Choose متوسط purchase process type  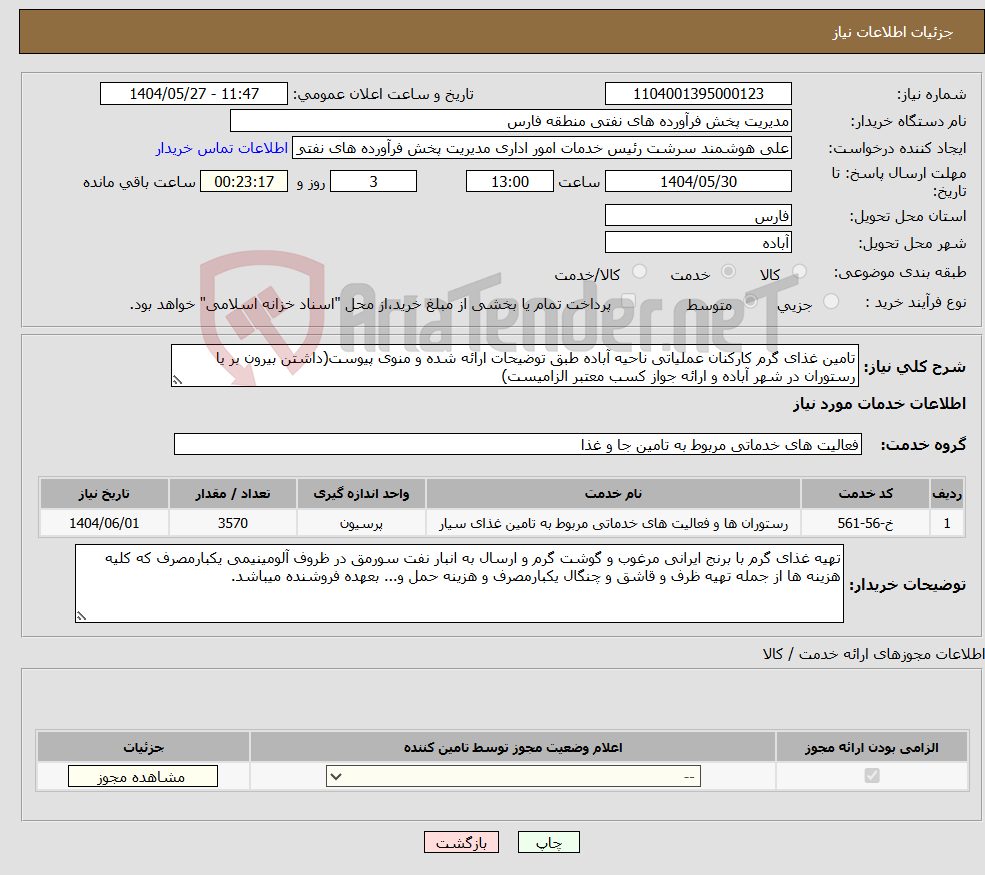(748, 301)
